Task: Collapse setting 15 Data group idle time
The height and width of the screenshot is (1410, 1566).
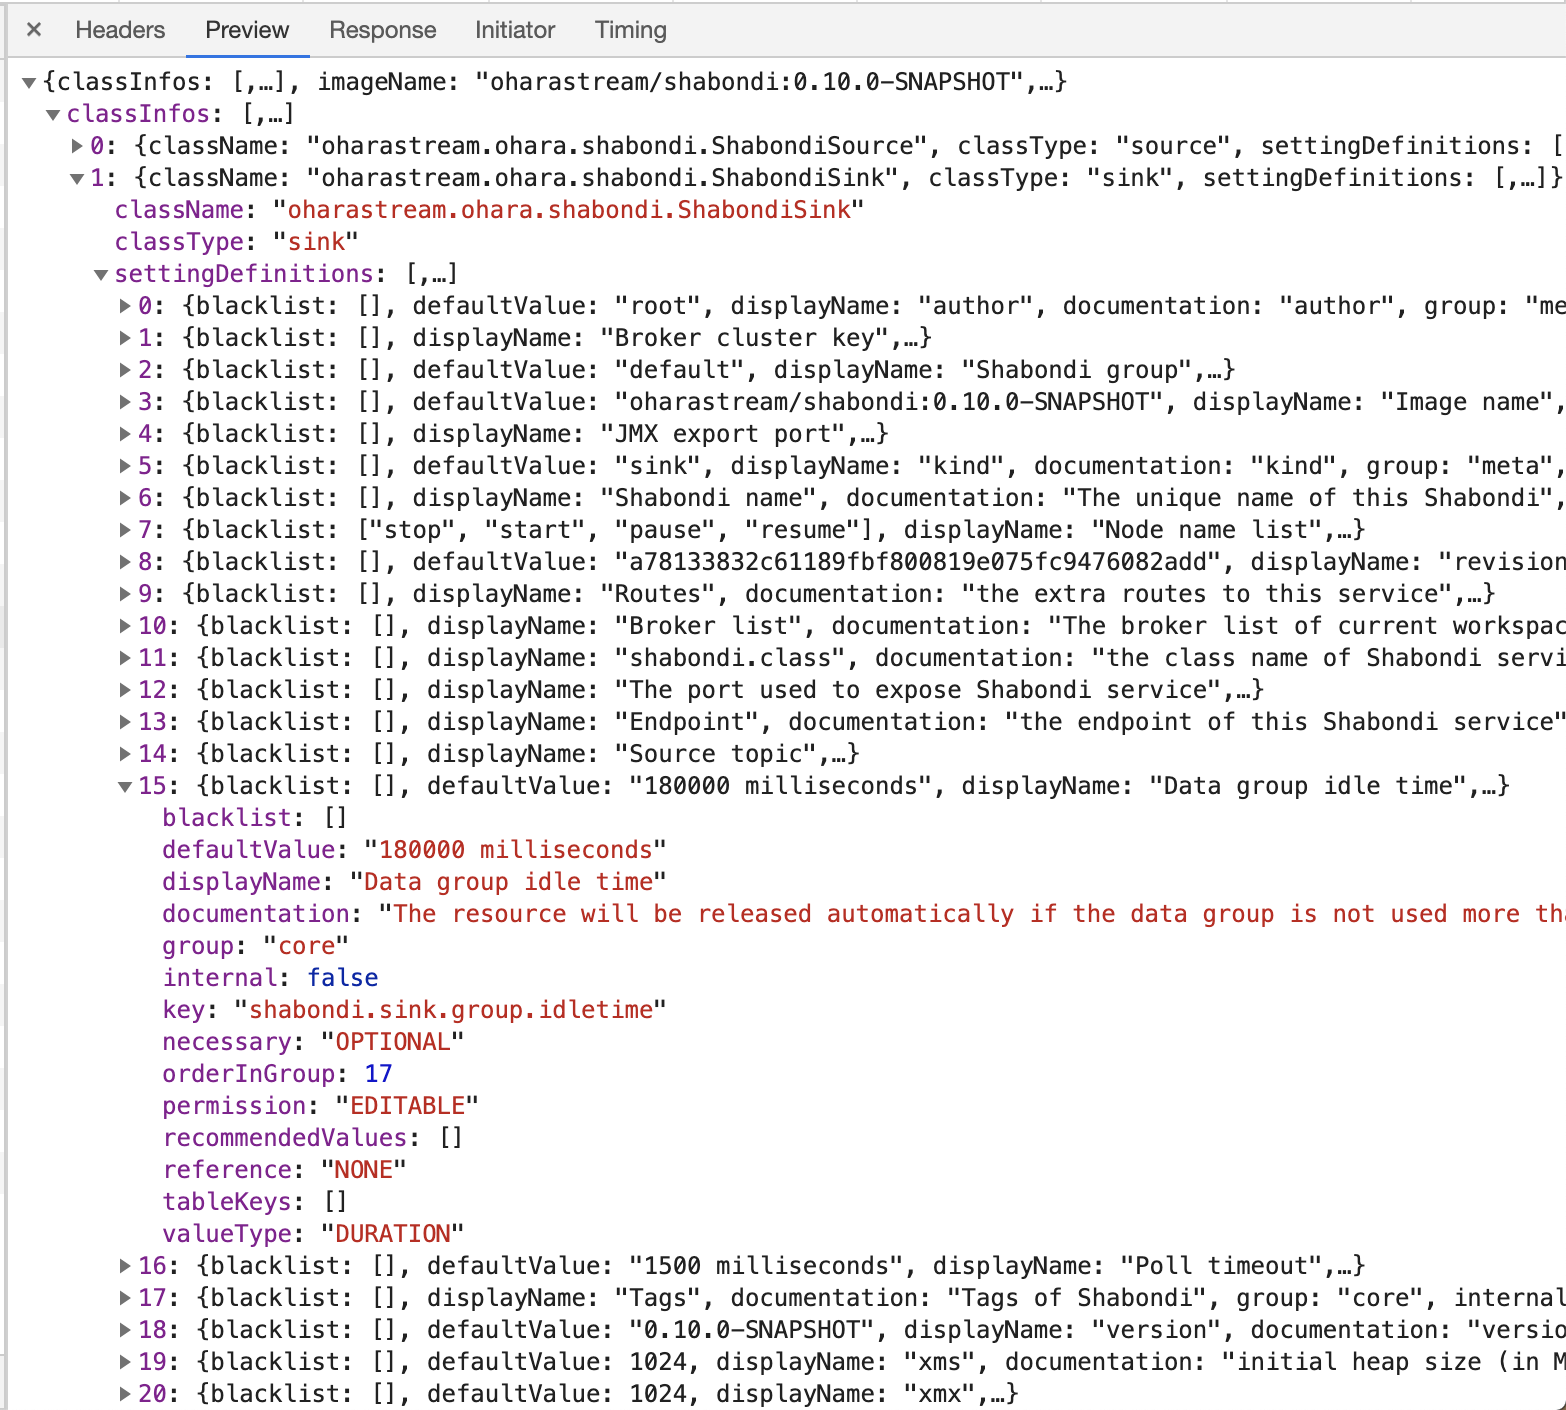Action: [125, 786]
